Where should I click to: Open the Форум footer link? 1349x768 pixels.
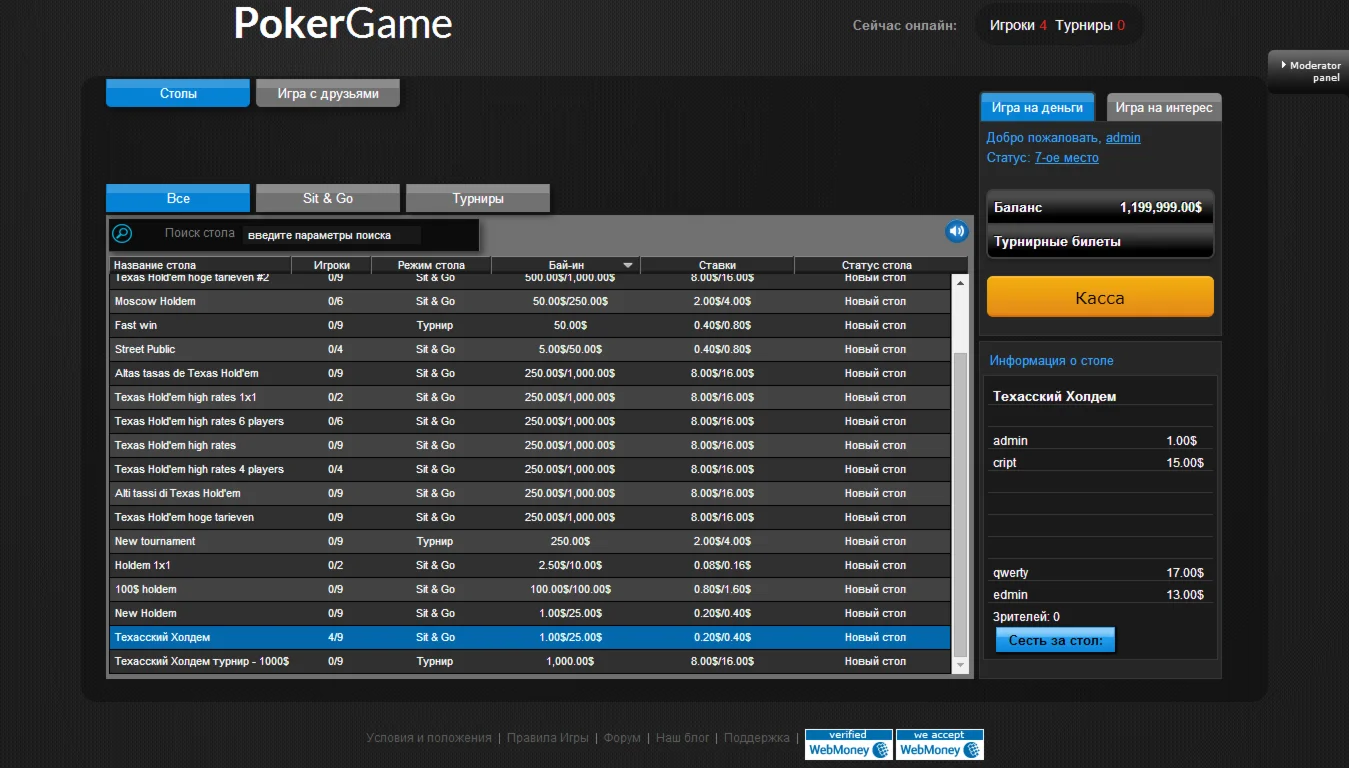[x=622, y=738]
